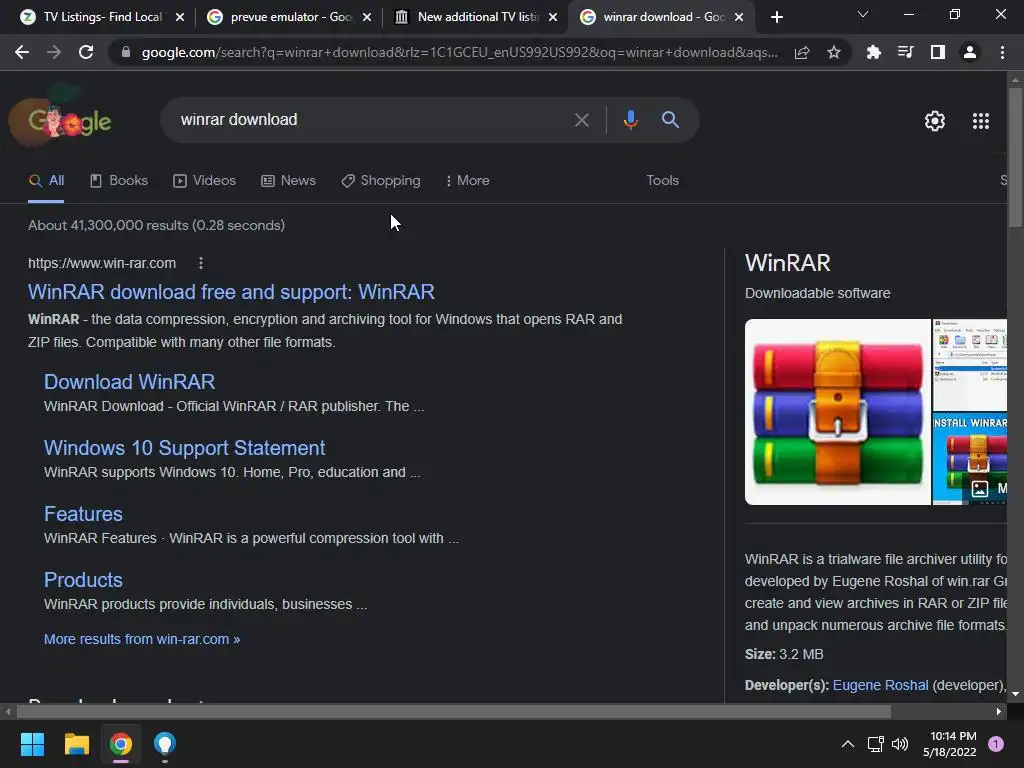Click Chrome icon in taskbar
This screenshot has height=768, width=1024.
pyautogui.click(x=121, y=744)
